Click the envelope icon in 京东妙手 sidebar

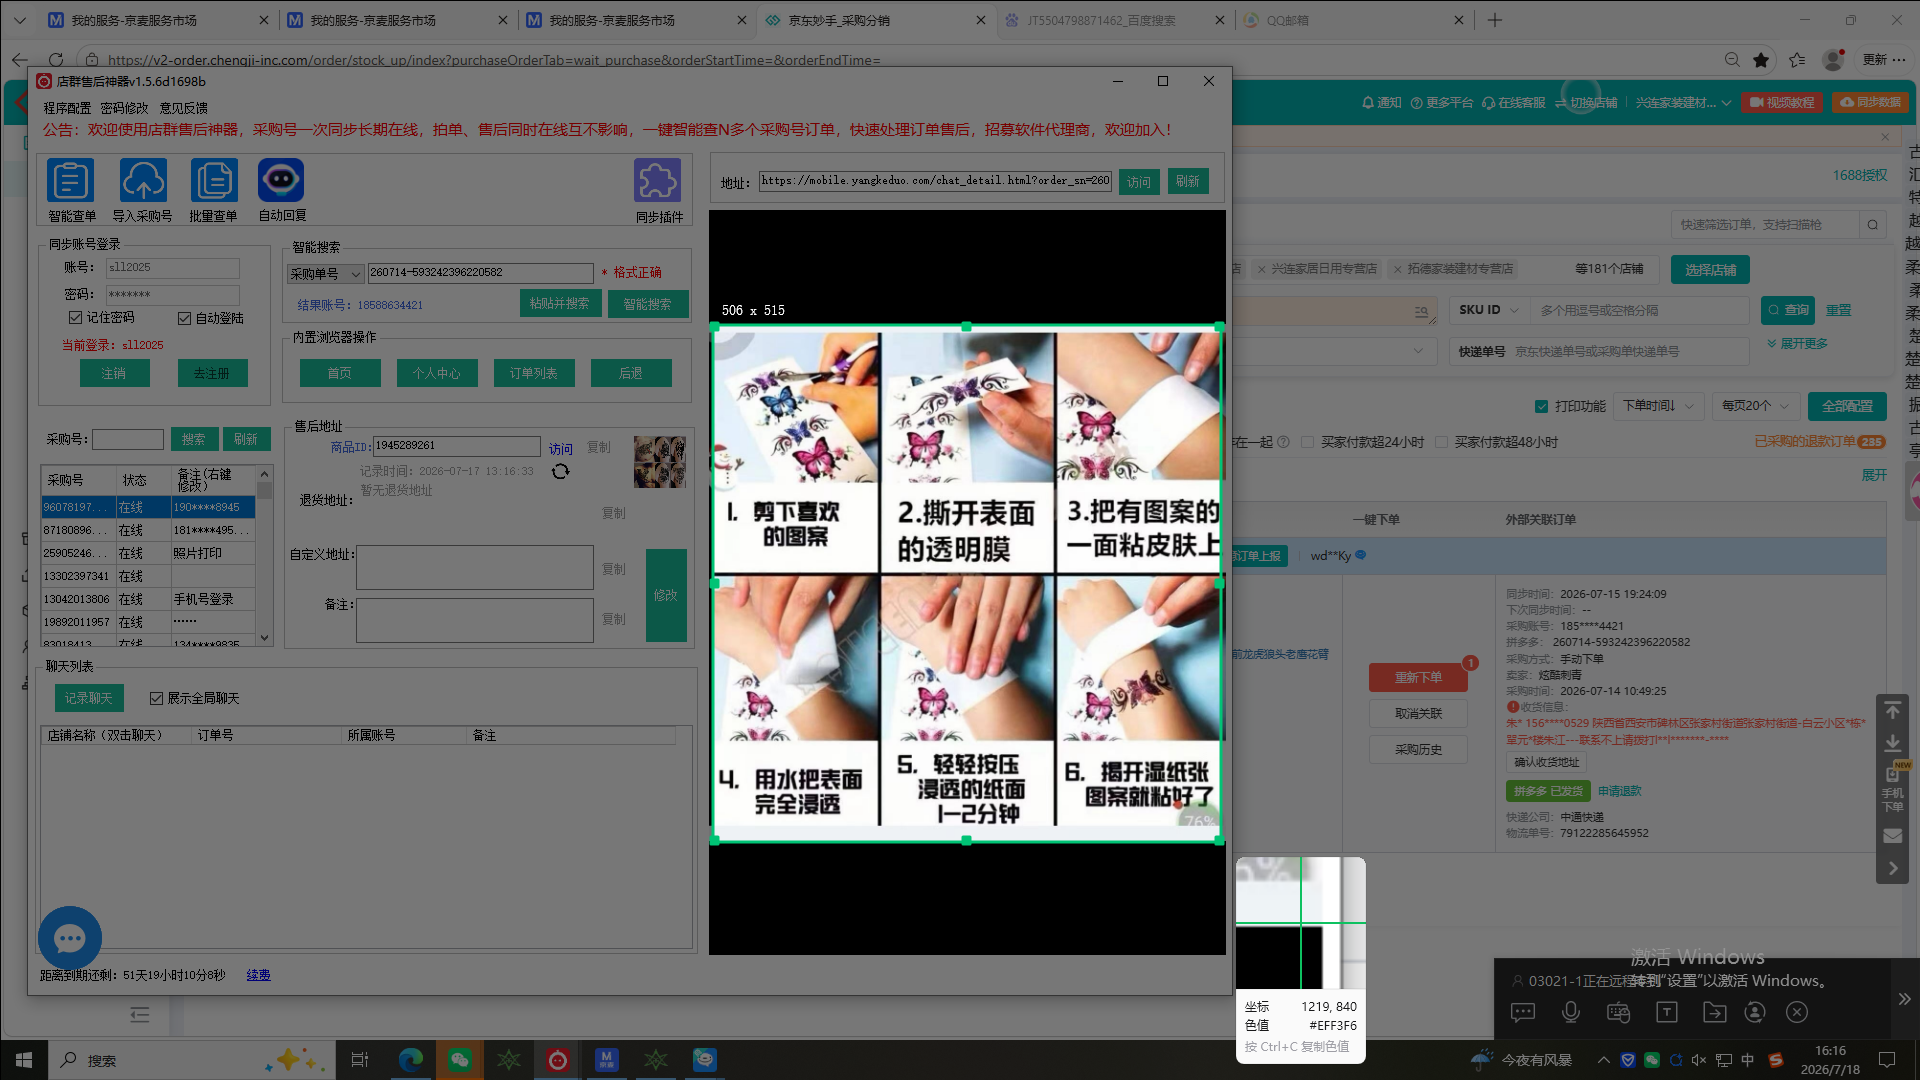point(1893,836)
